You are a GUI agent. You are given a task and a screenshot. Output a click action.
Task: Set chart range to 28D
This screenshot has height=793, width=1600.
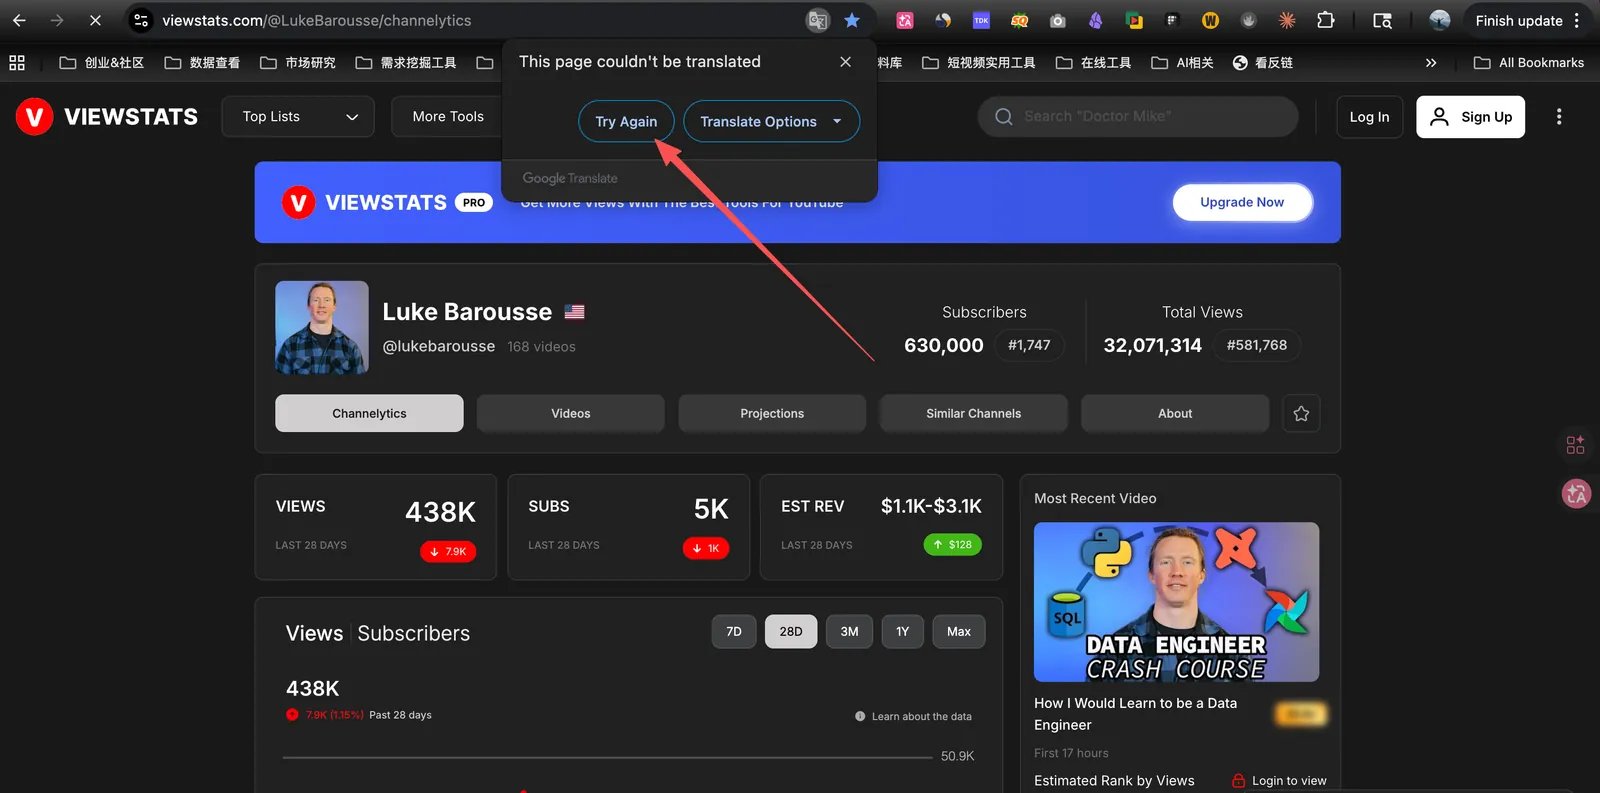(791, 631)
